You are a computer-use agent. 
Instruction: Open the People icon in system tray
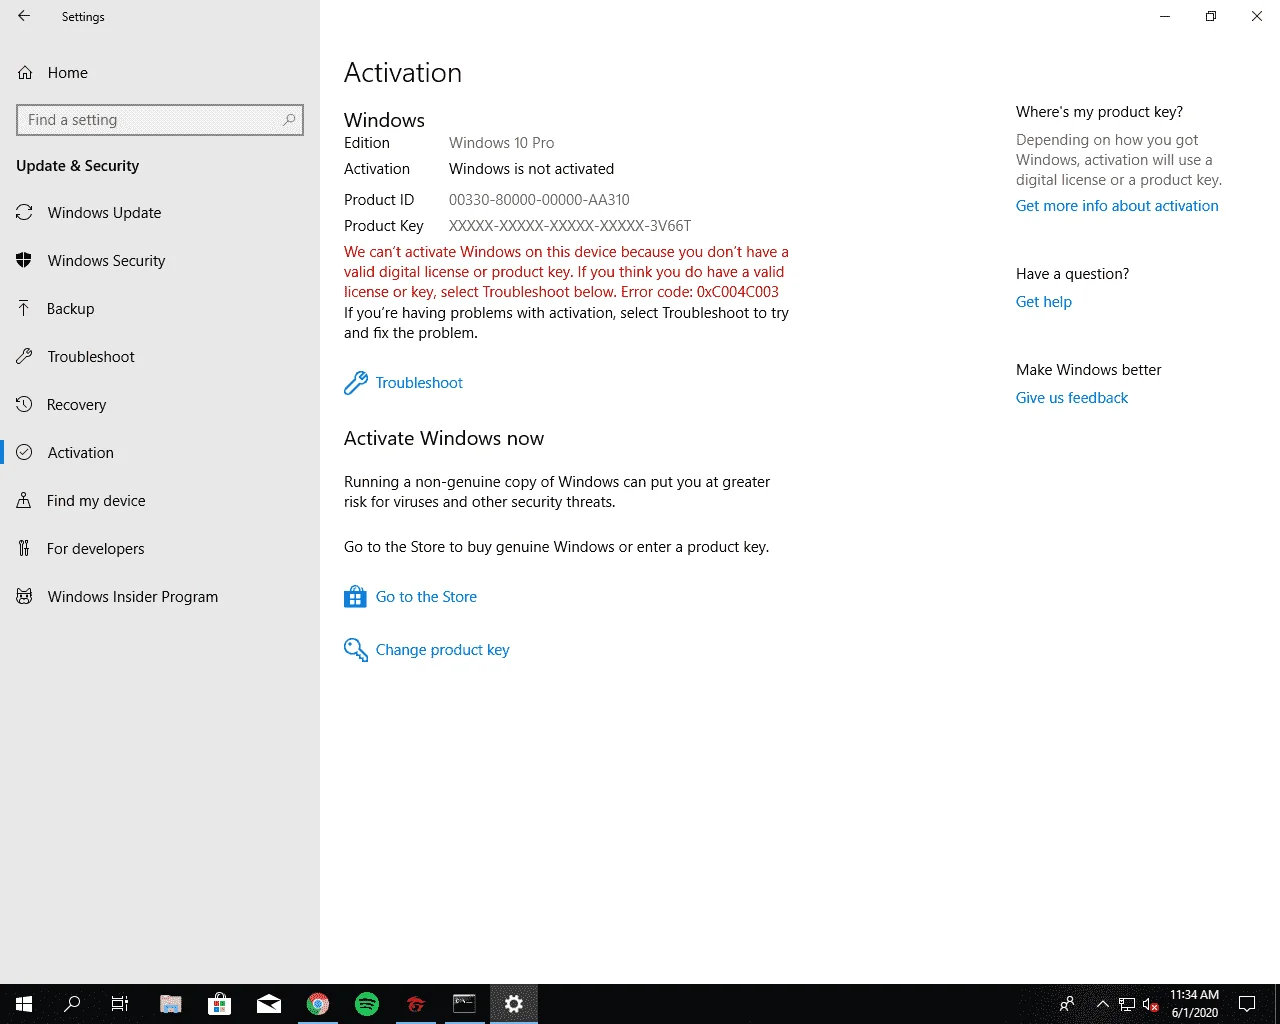pos(1067,1004)
